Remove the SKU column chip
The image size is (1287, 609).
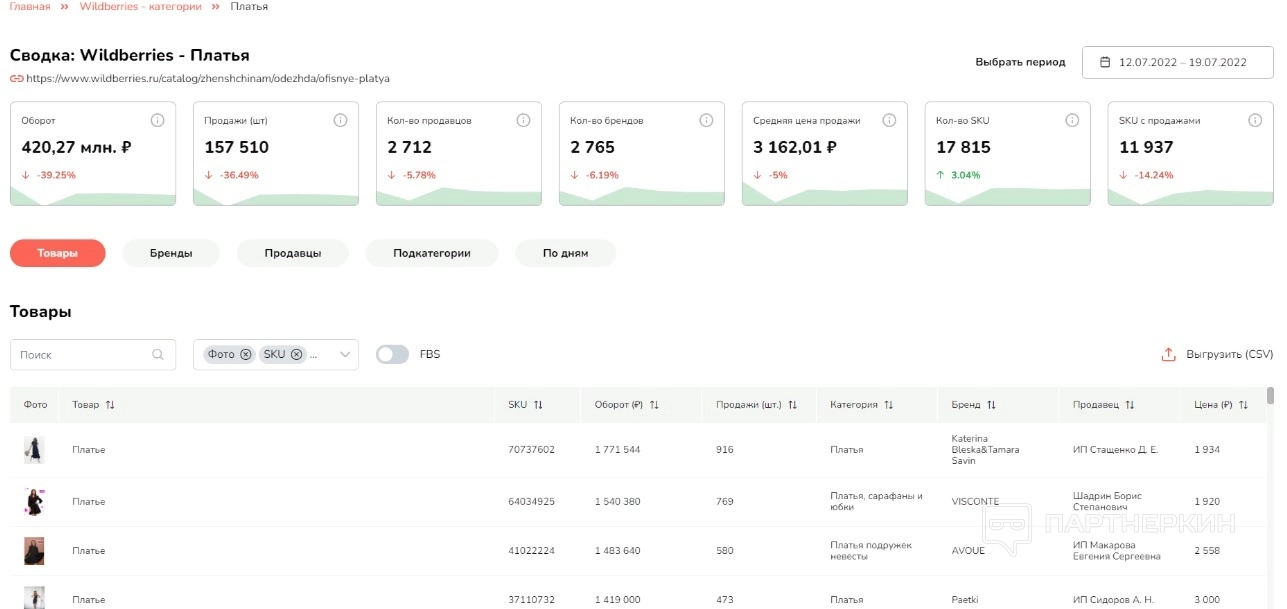click(x=297, y=354)
